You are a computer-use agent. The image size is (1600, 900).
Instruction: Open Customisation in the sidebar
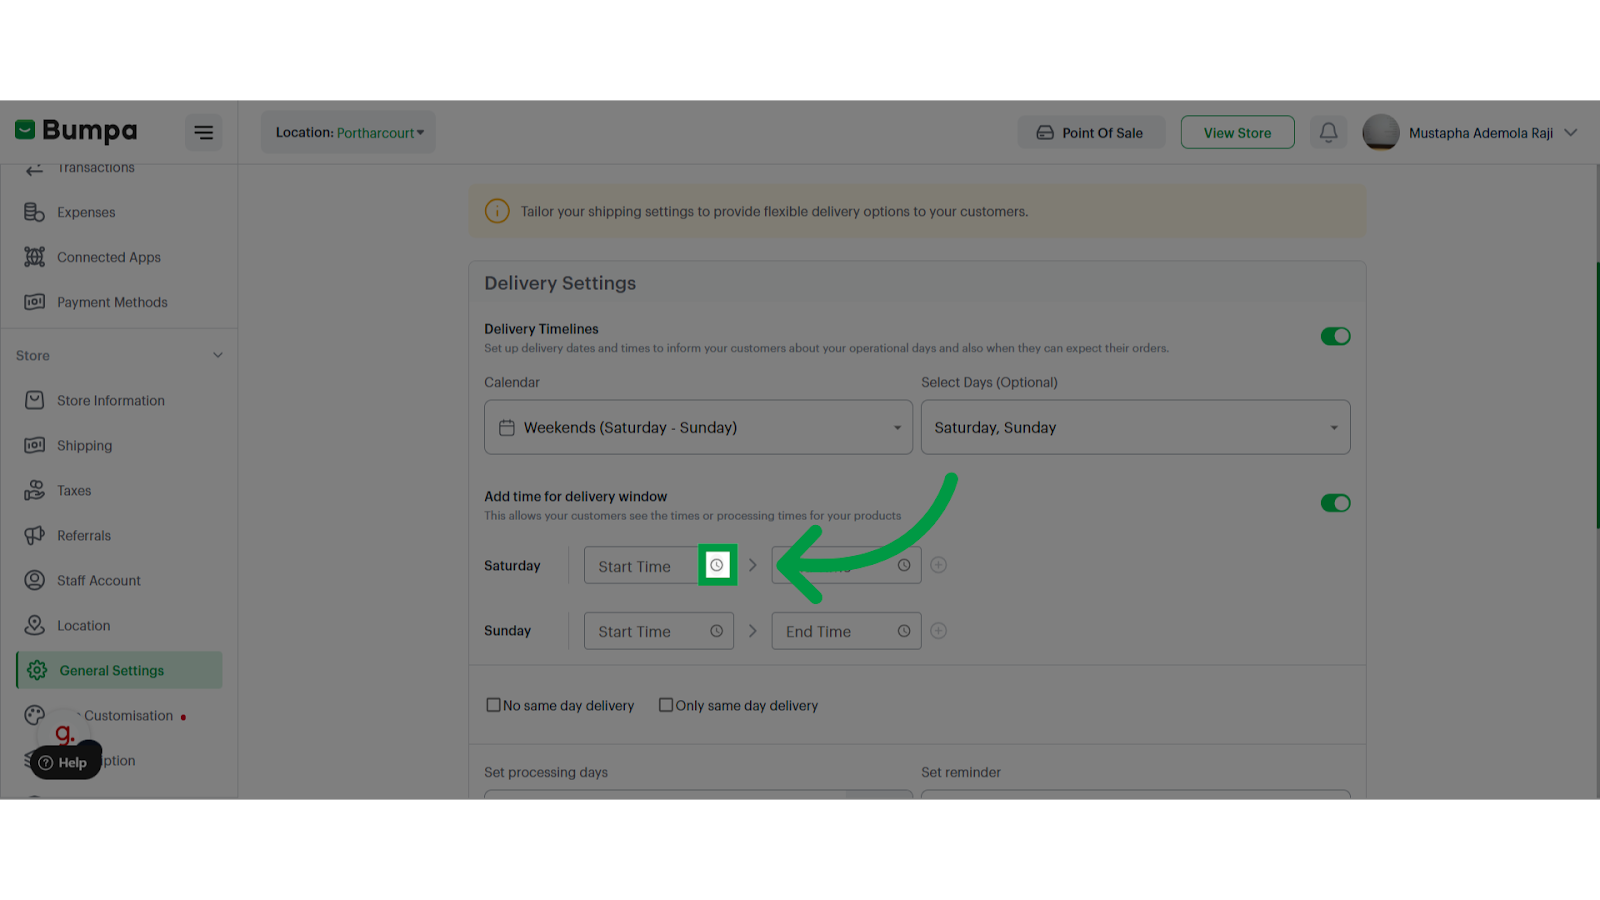pyautogui.click(x=128, y=715)
